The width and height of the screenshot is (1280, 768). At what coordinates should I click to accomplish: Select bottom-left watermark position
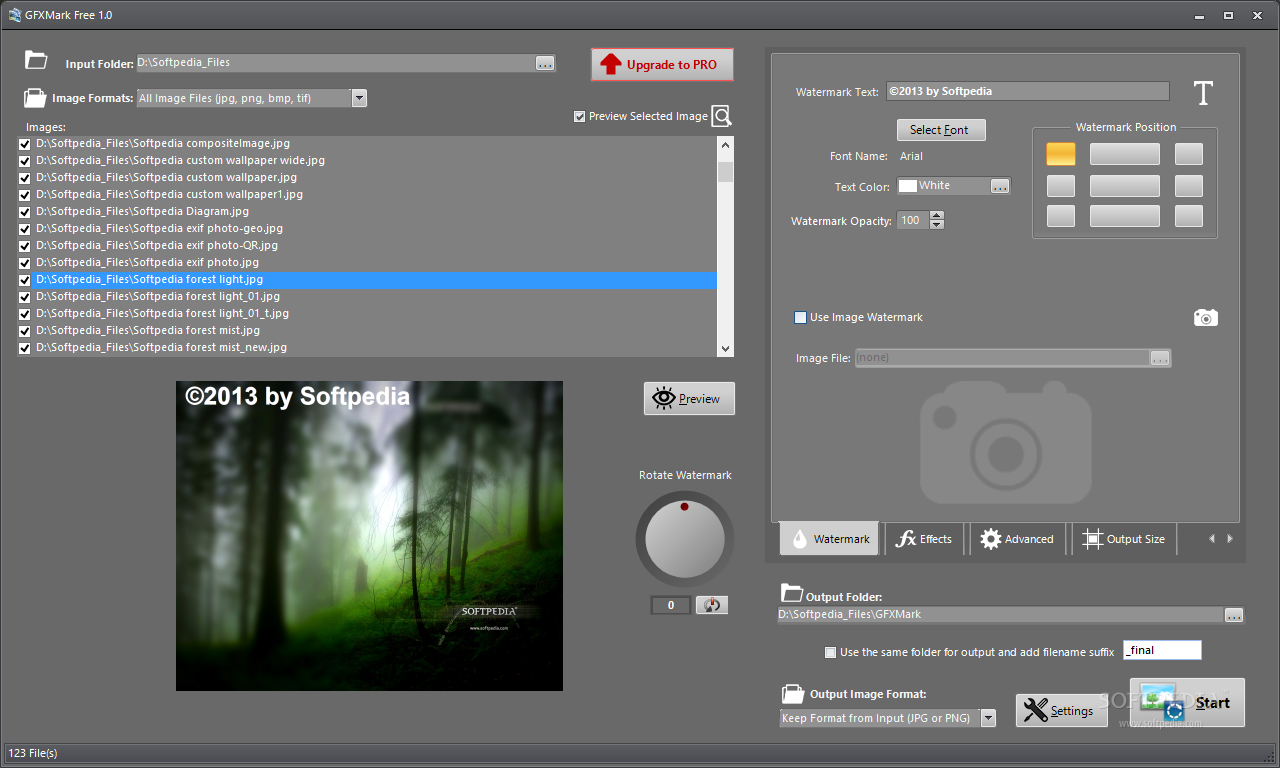tap(1061, 216)
